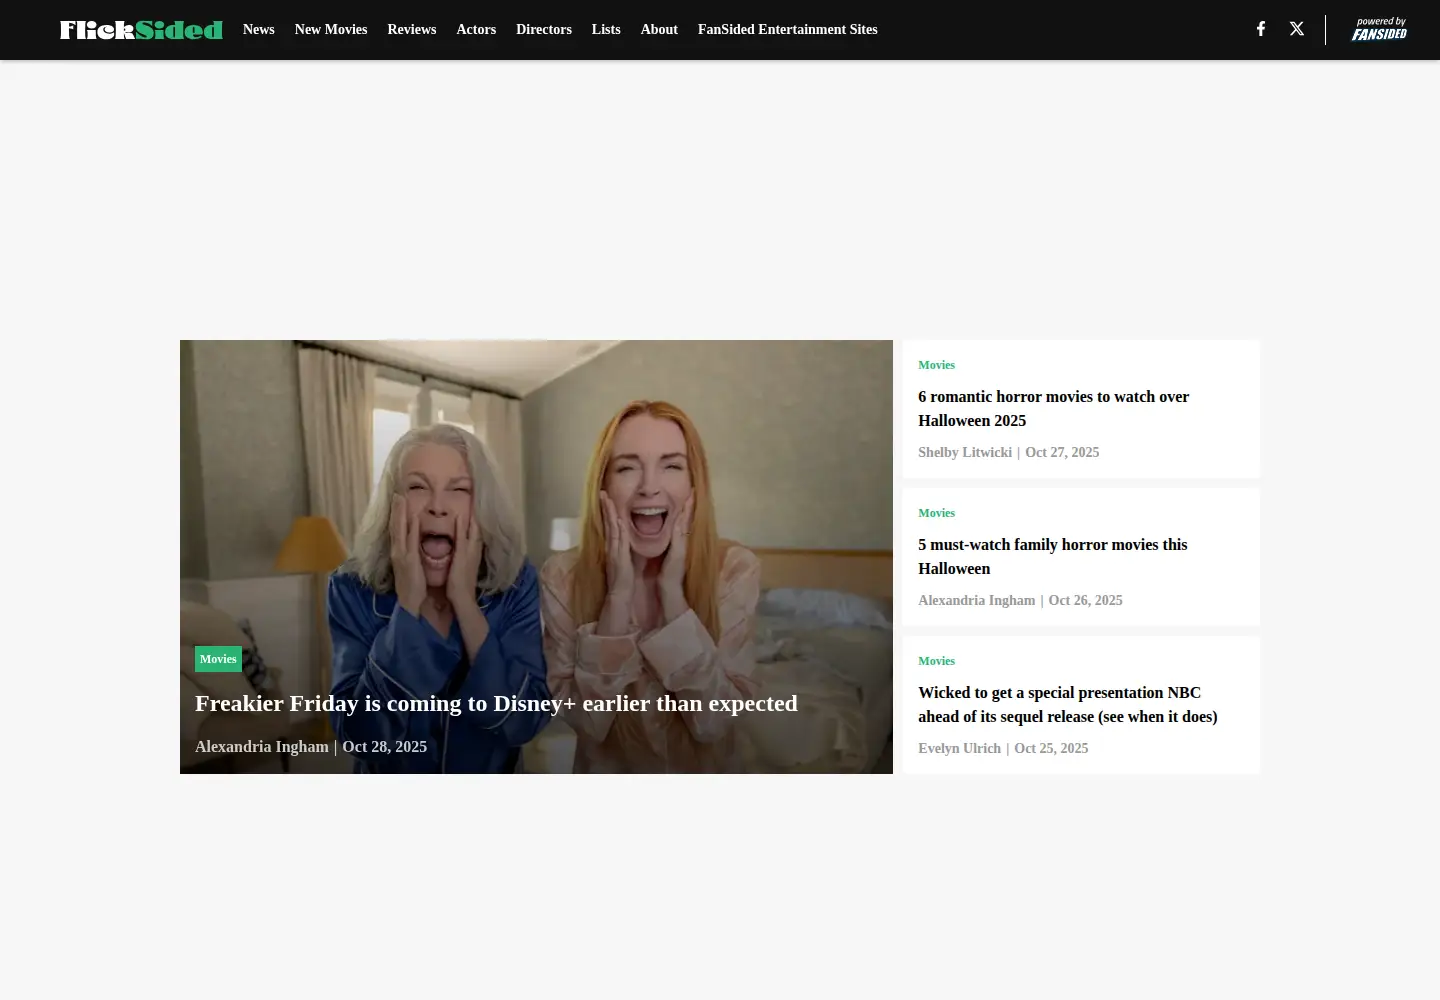
Task: Open 5 must-watch family horror movies article
Action: coord(1053,557)
